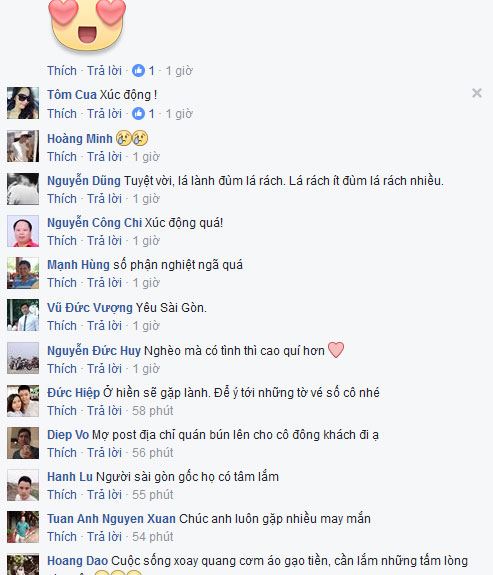This screenshot has height=575, width=493.
Task: Open Tuan Anh Nguyen Xuan's profile link
Action: click(112, 519)
